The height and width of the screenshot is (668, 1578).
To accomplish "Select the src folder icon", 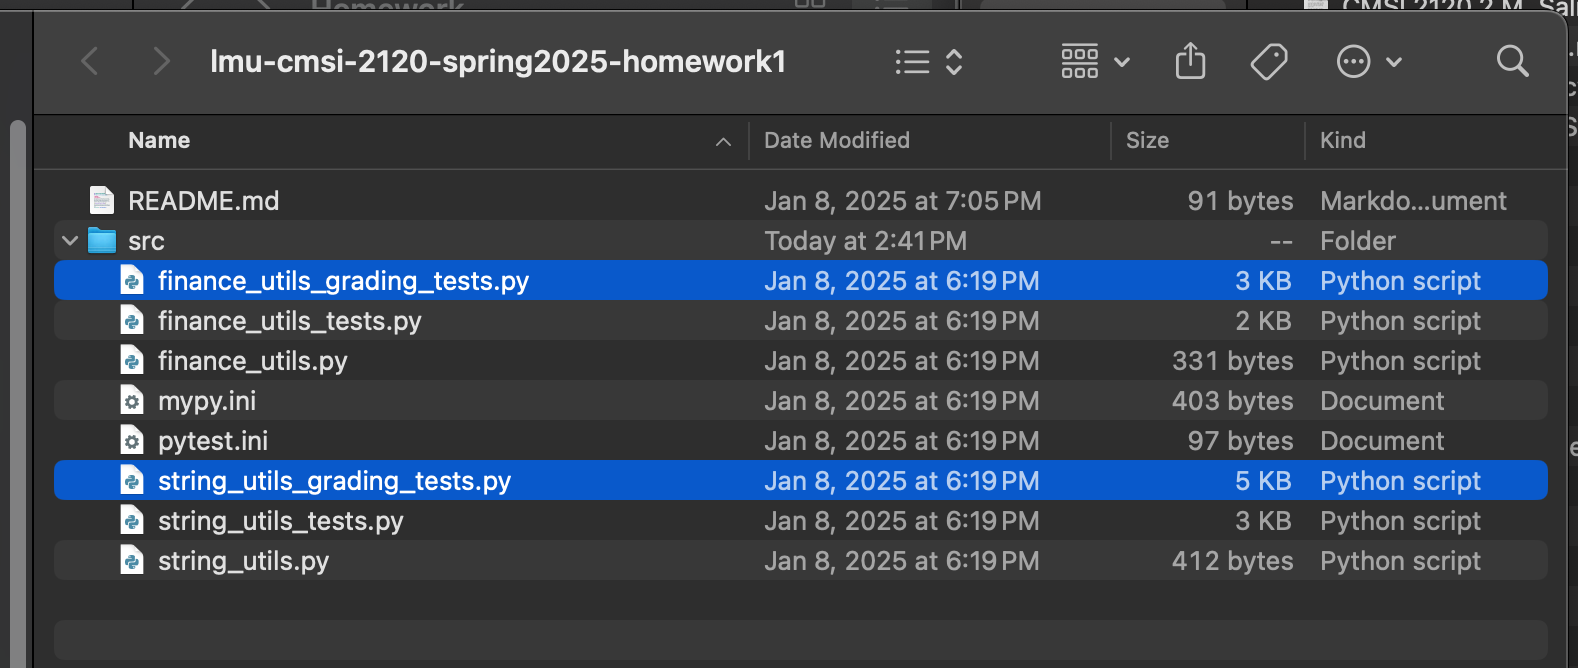I will pos(102,241).
